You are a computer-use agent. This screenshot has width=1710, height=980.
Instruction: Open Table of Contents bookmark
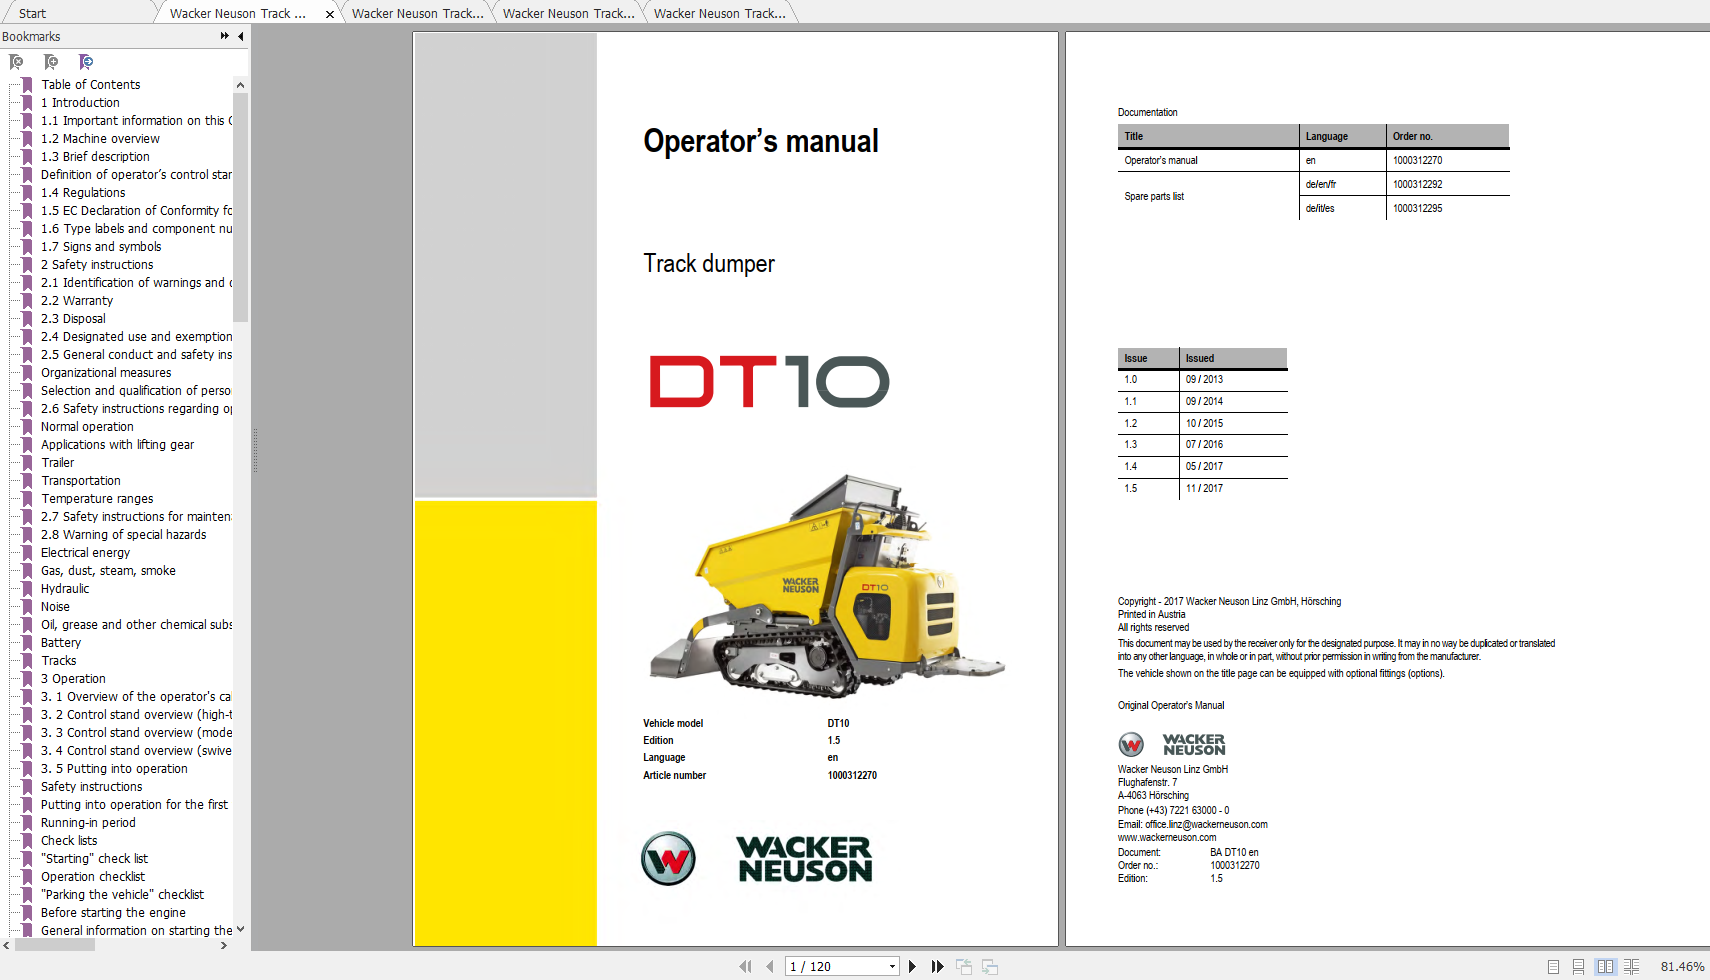pos(90,85)
